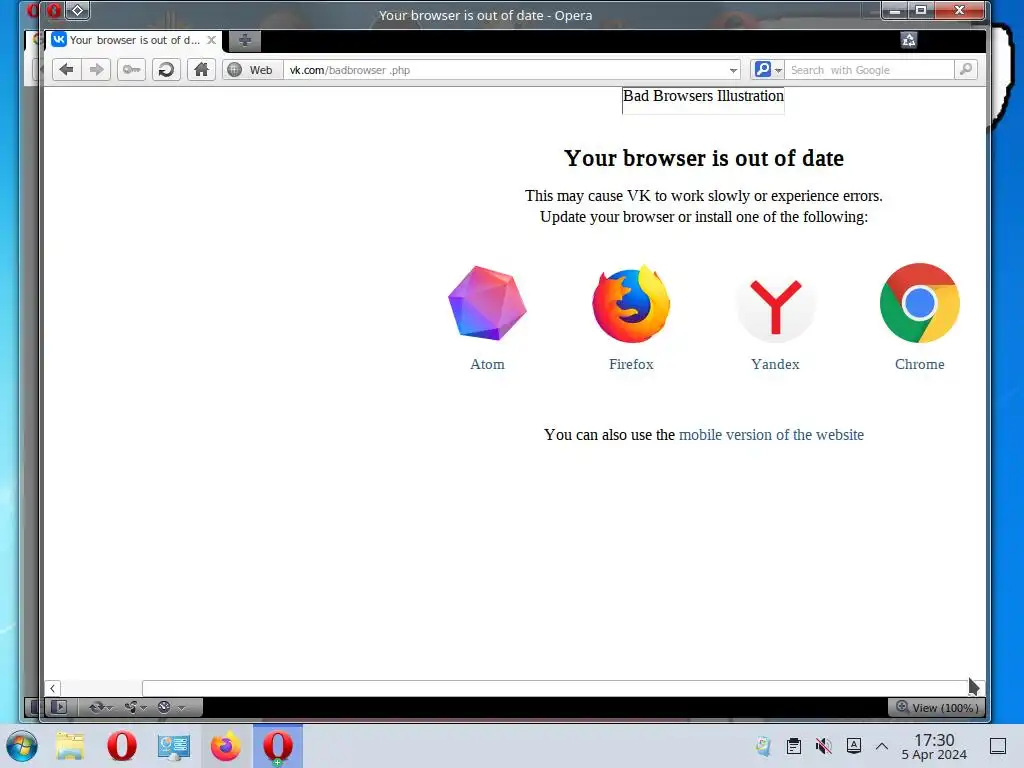Switch to Firefox in the taskbar
This screenshot has height=768, width=1024.
coord(225,746)
